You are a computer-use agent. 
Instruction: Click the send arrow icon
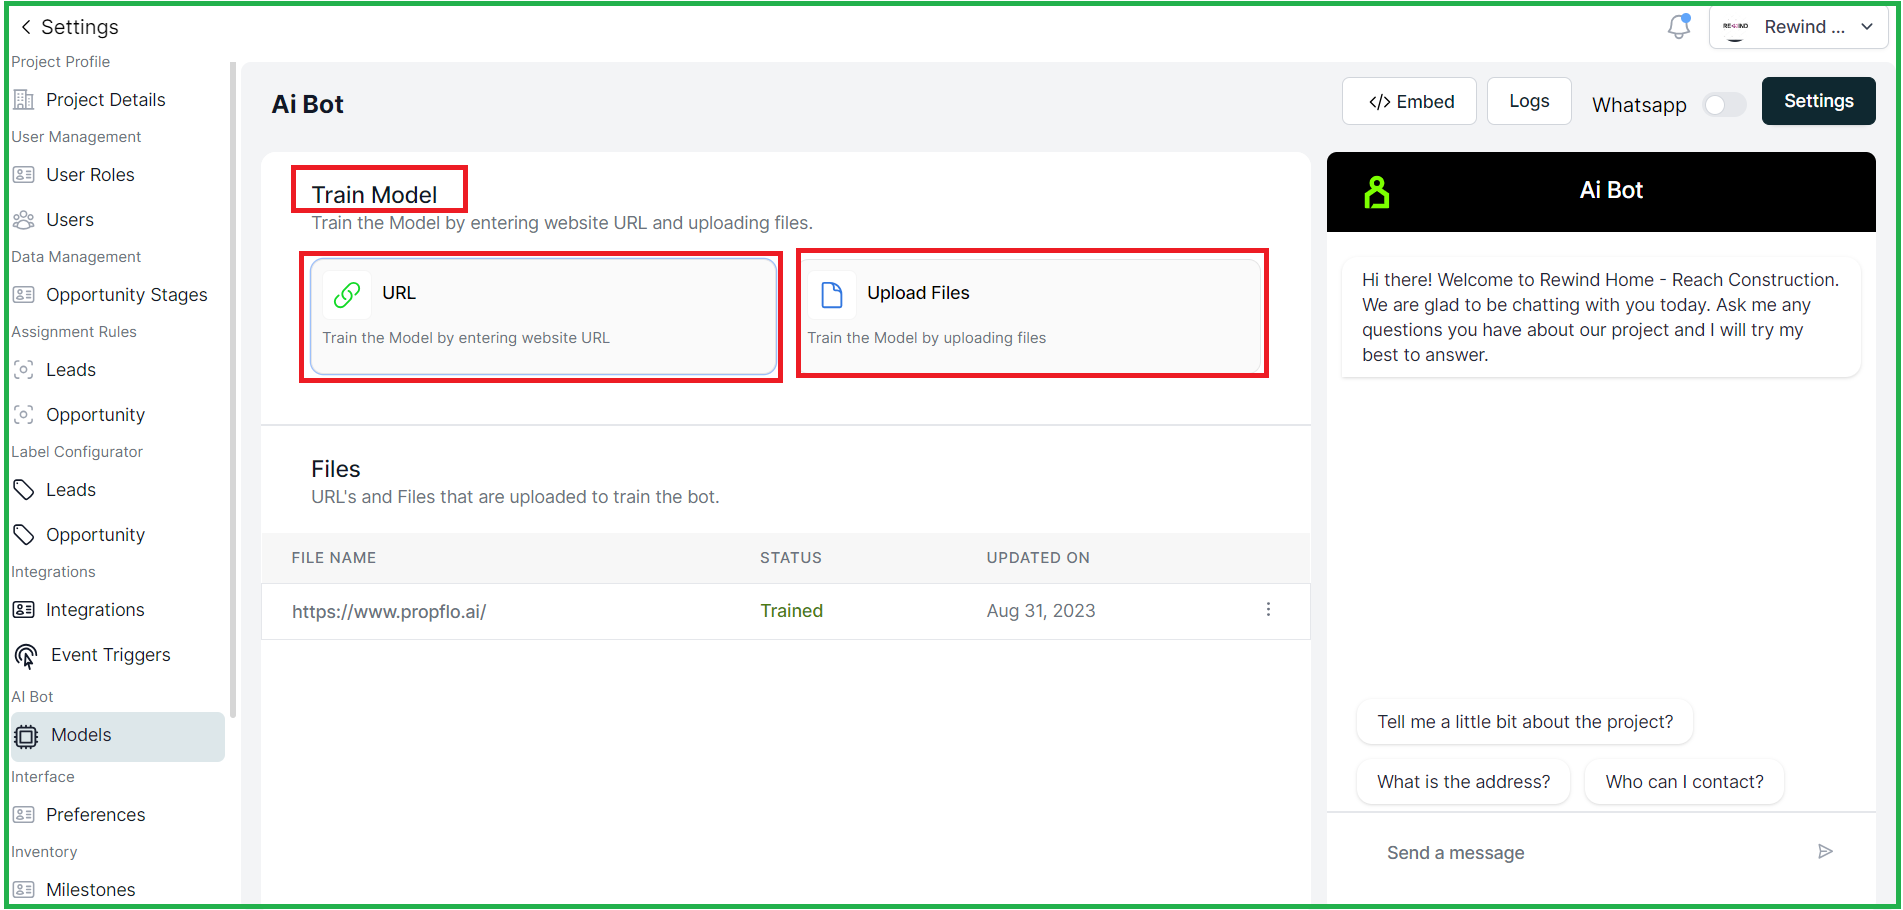1825,852
